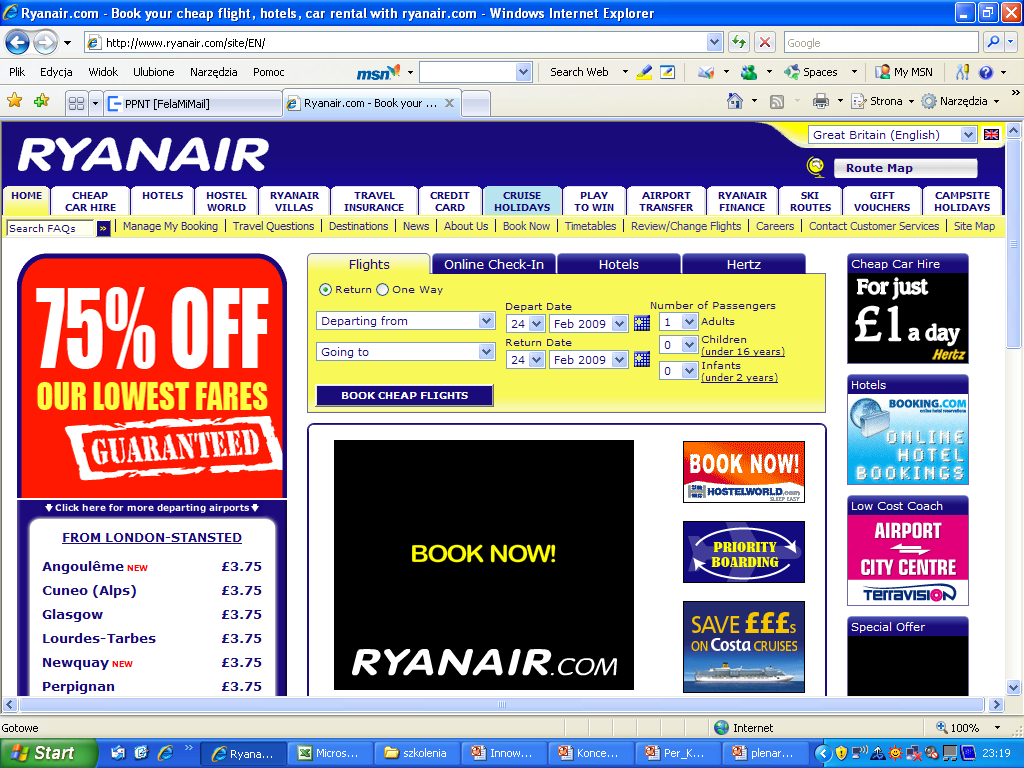This screenshot has width=1024, height=768.
Task: Switch to the Online Check-In tab
Action: 494,264
